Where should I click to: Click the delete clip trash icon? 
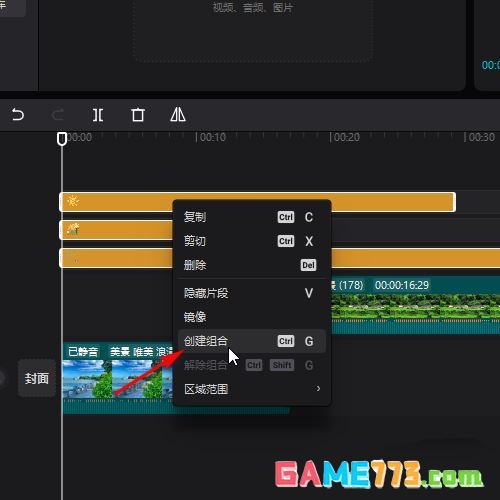[x=138, y=115]
